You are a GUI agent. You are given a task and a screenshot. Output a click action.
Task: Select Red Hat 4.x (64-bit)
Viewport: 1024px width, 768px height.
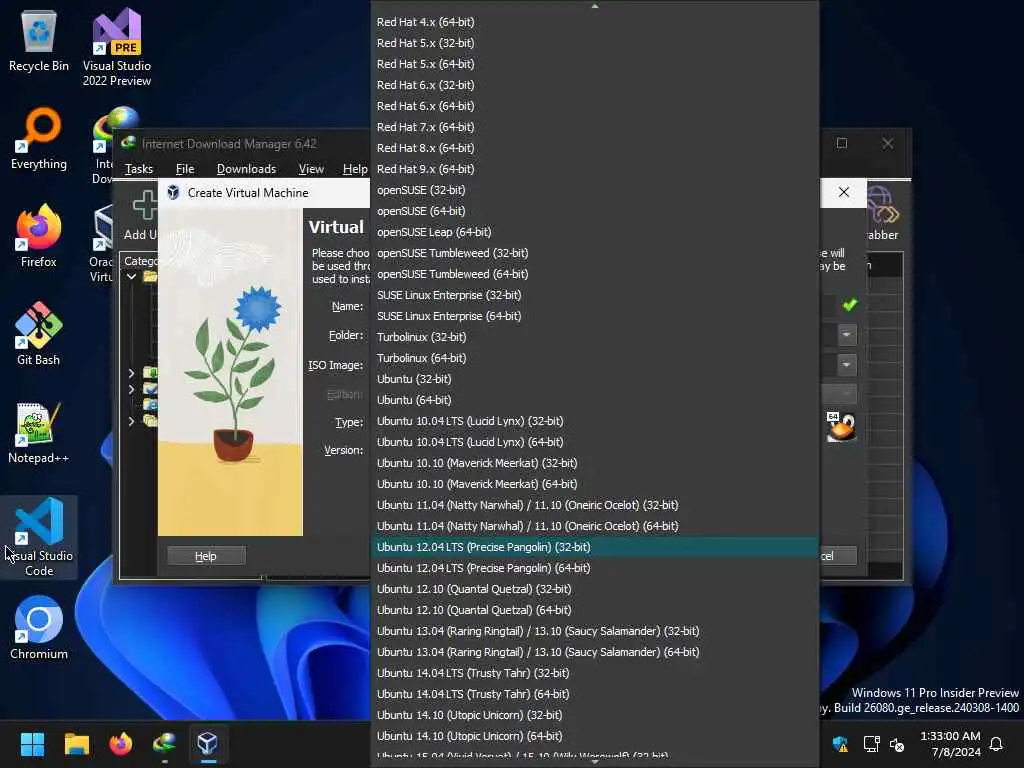(594, 22)
